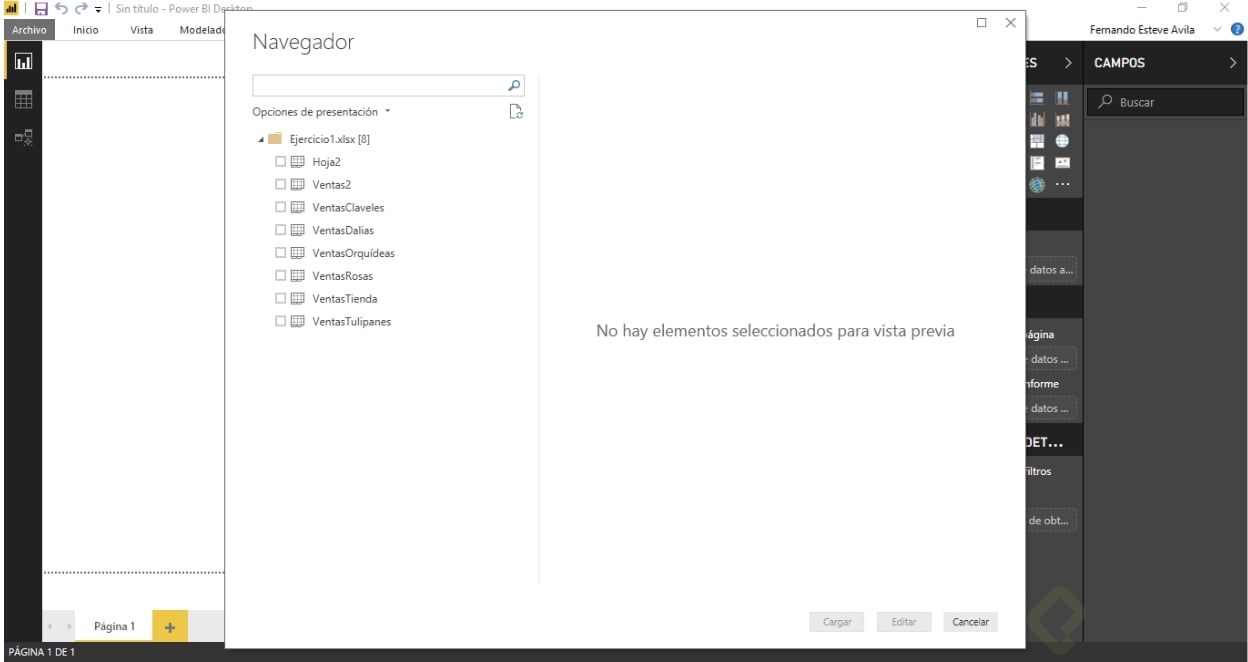Select the Página 1 page tab

click(114, 626)
